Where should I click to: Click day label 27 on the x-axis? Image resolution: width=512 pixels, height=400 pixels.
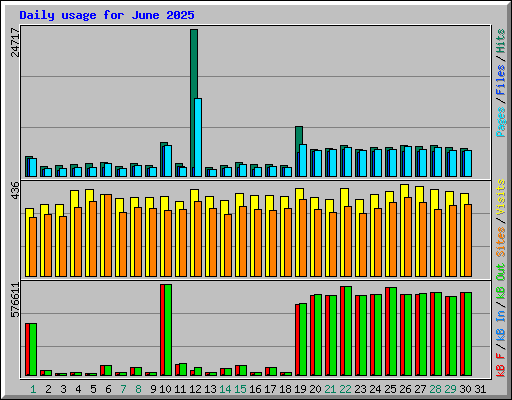point(420,389)
